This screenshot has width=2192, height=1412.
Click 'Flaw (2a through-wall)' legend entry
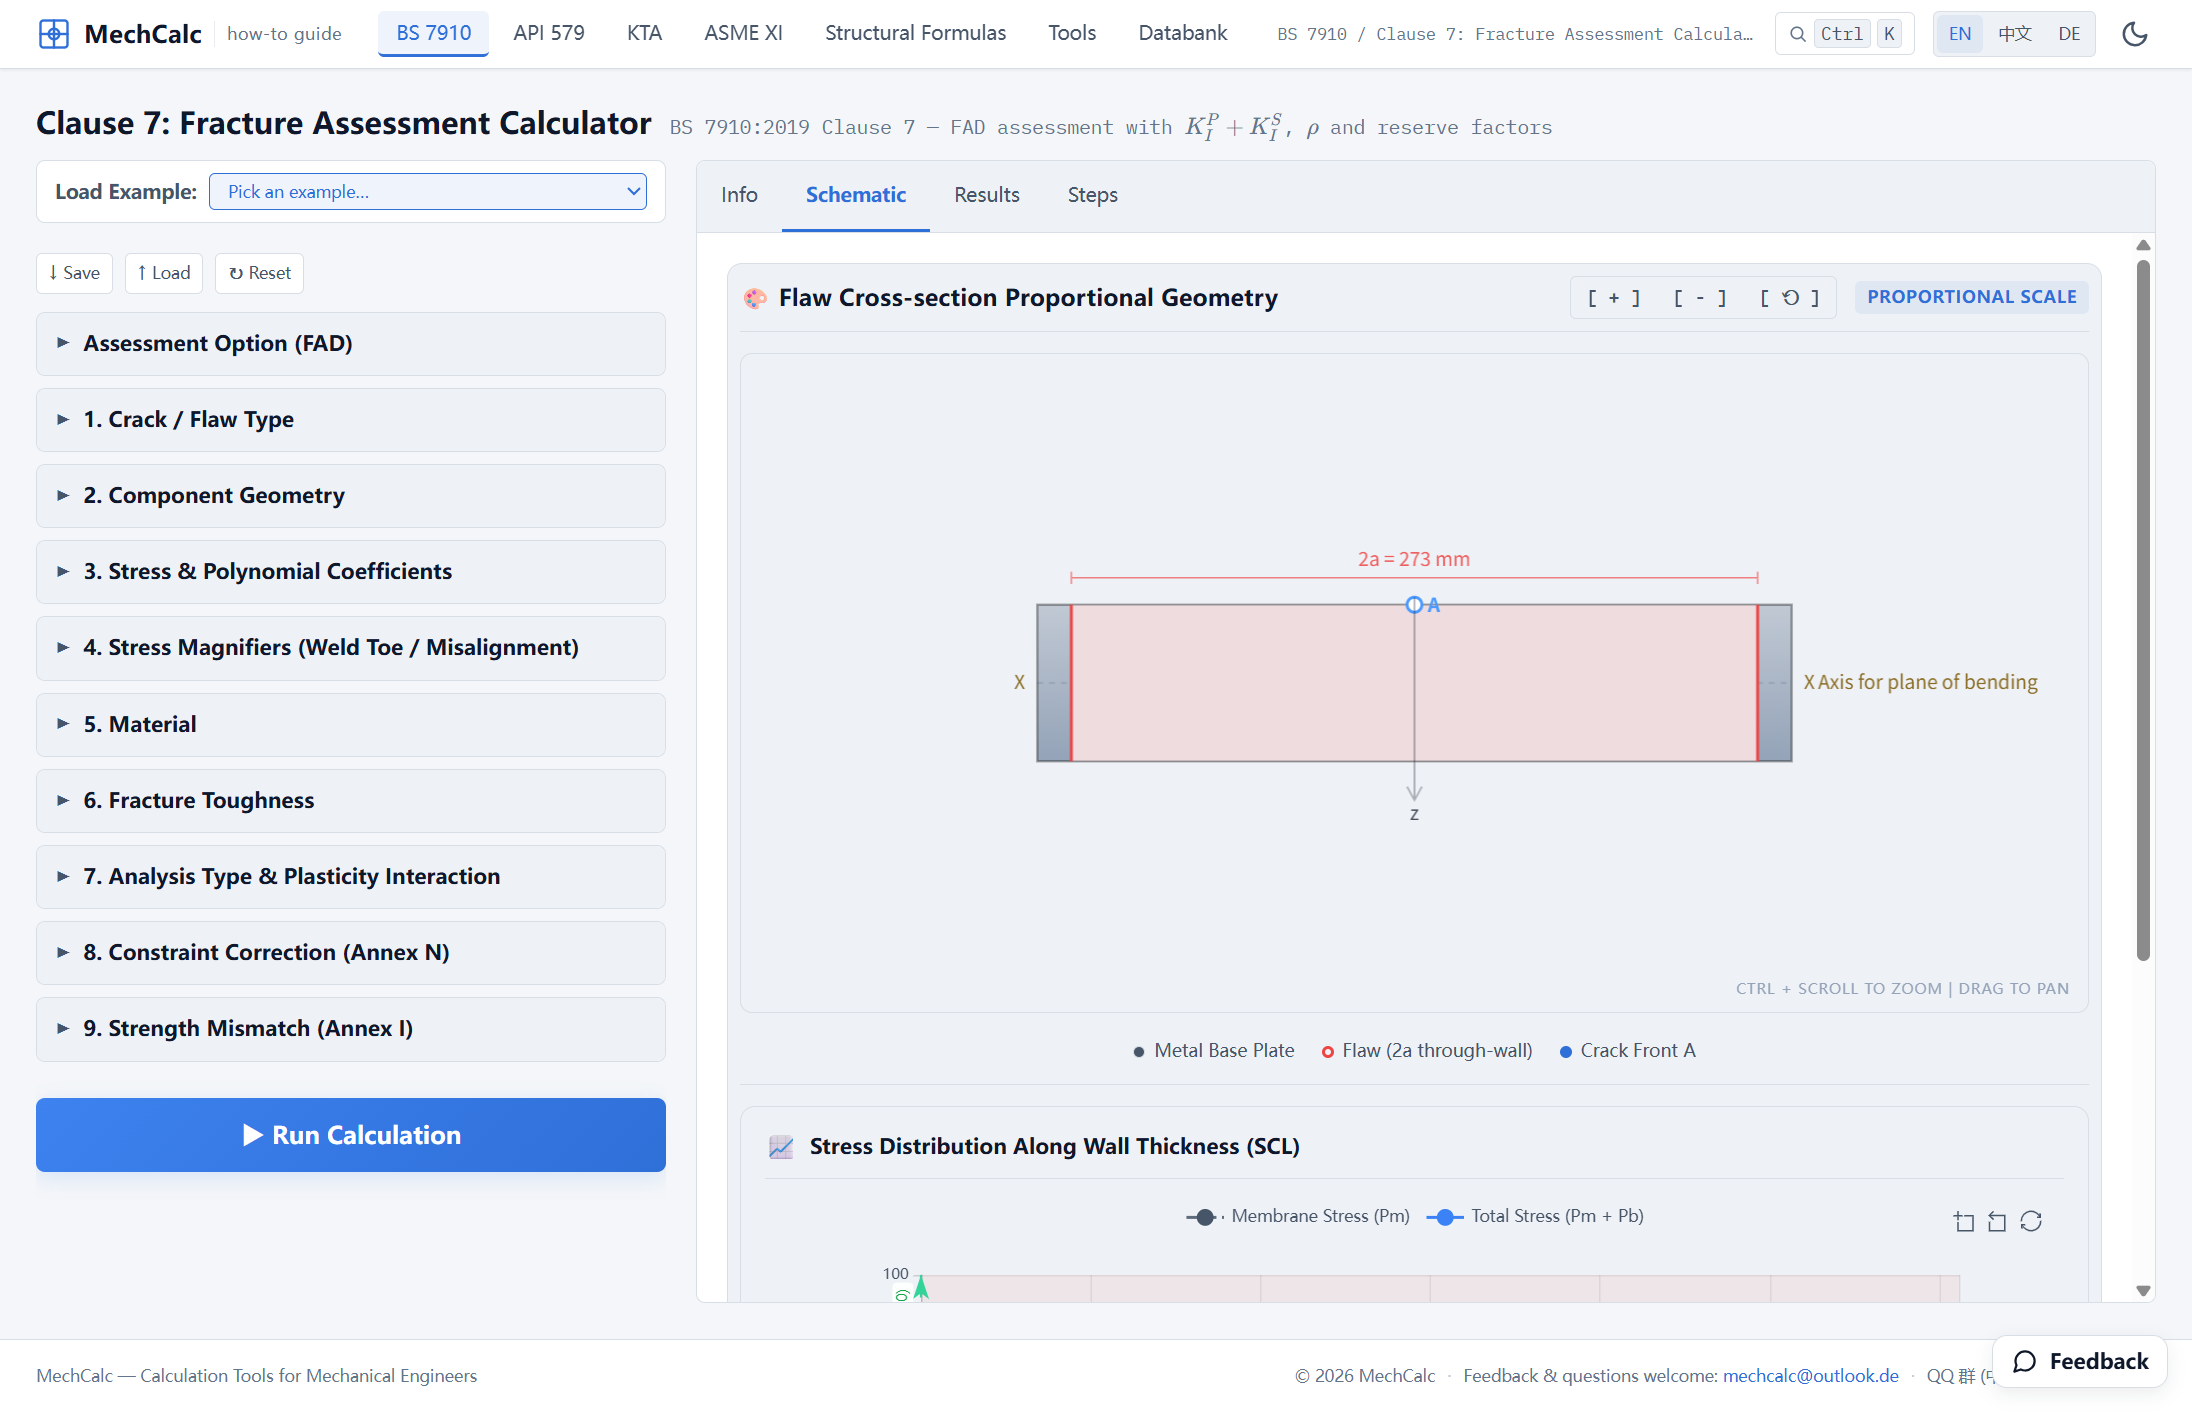coord(1427,1051)
